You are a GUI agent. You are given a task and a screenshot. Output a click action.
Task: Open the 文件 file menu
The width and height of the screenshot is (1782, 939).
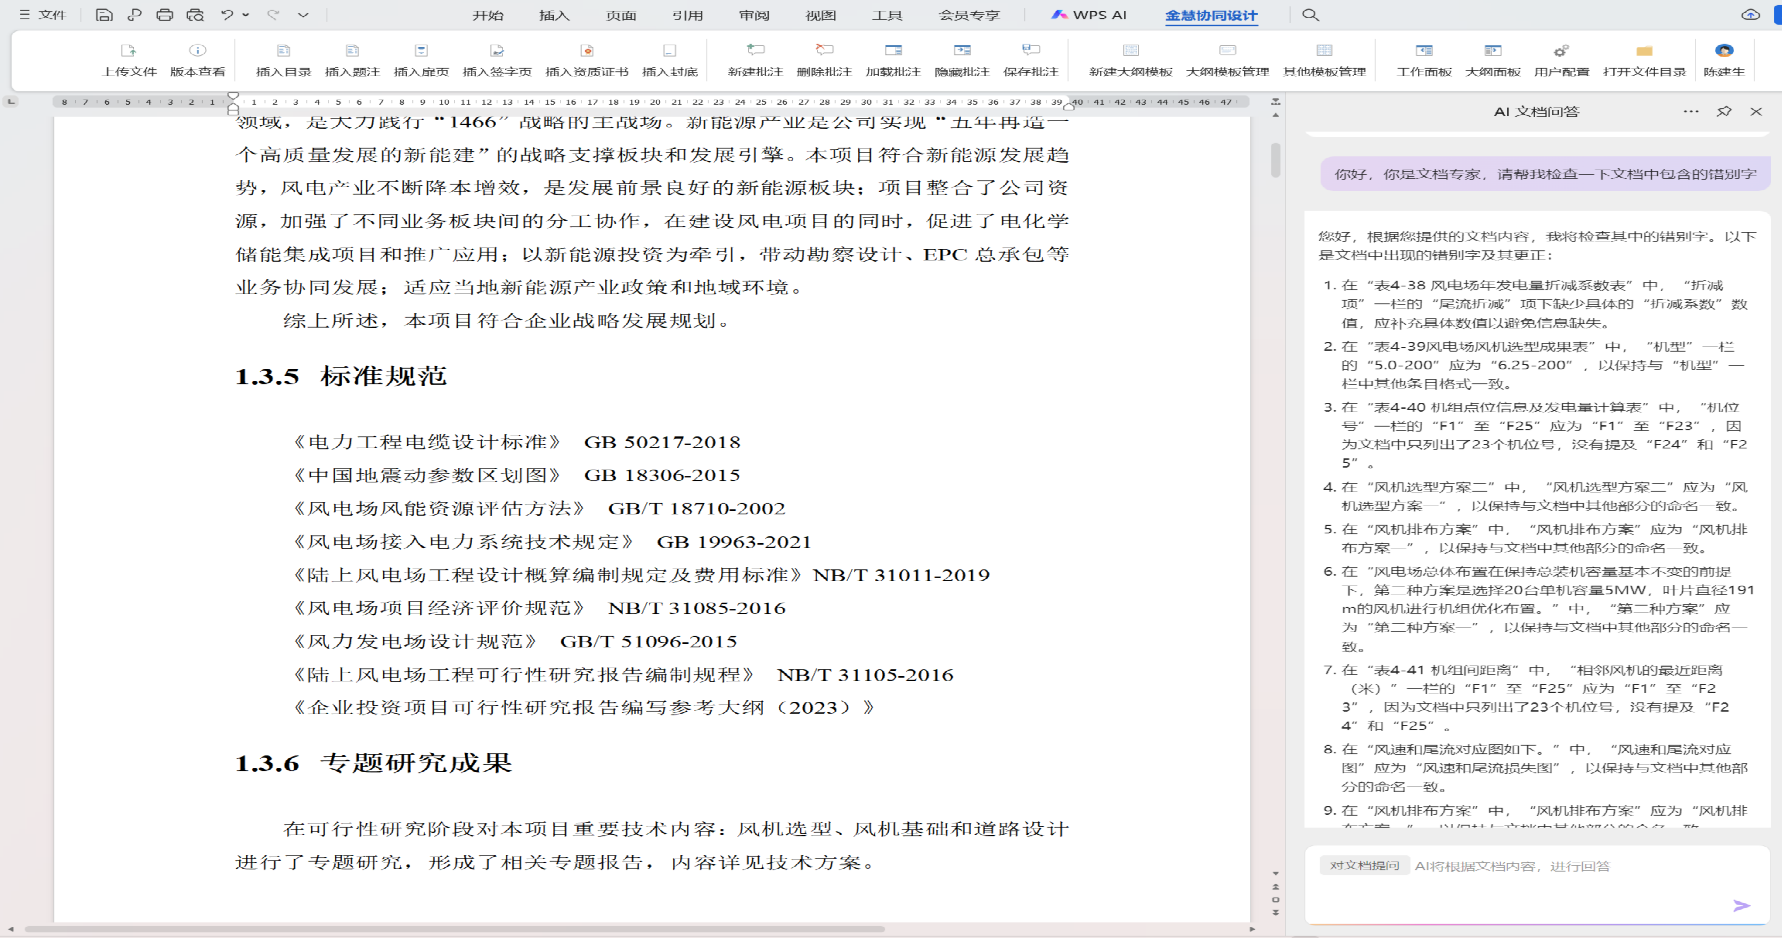tap(43, 15)
